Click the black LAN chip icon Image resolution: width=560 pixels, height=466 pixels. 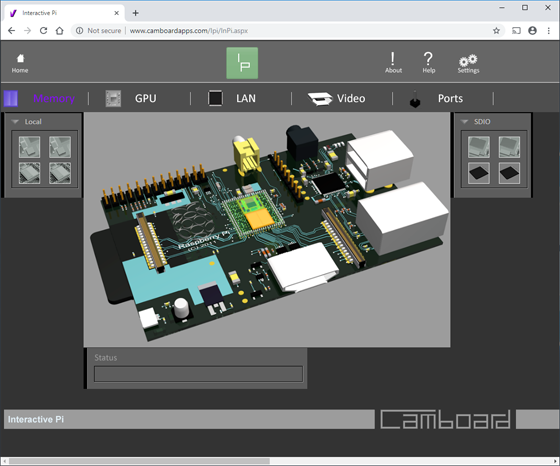[215, 99]
